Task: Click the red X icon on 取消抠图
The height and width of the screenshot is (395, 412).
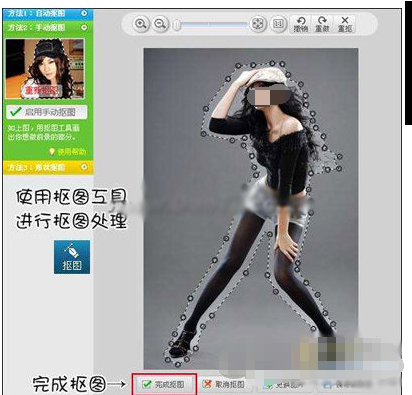Action: pyautogui.click(x=207, y=384)
